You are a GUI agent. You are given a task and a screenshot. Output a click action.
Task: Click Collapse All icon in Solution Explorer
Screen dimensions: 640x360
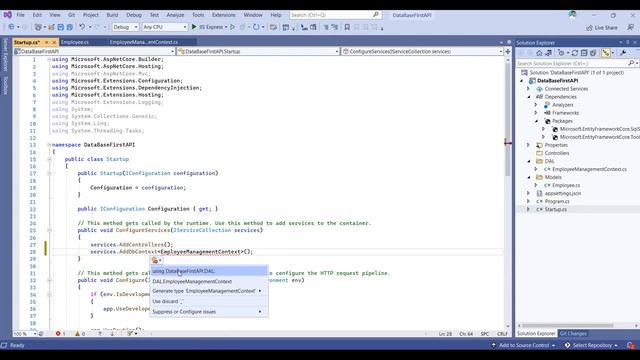(x=584, y=53)
